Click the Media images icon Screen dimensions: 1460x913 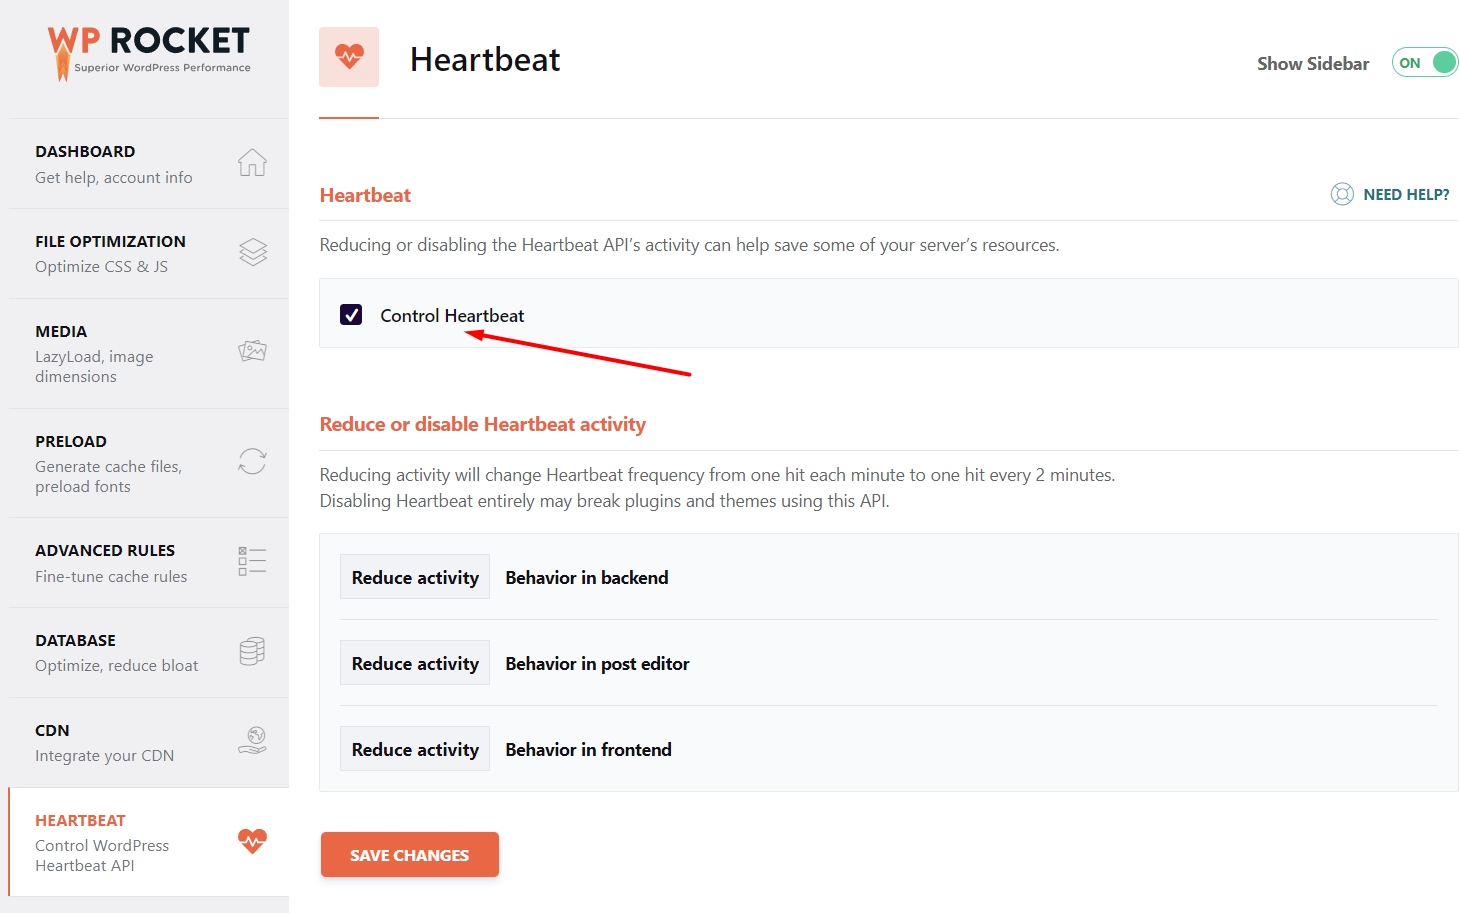coord(252,351)
